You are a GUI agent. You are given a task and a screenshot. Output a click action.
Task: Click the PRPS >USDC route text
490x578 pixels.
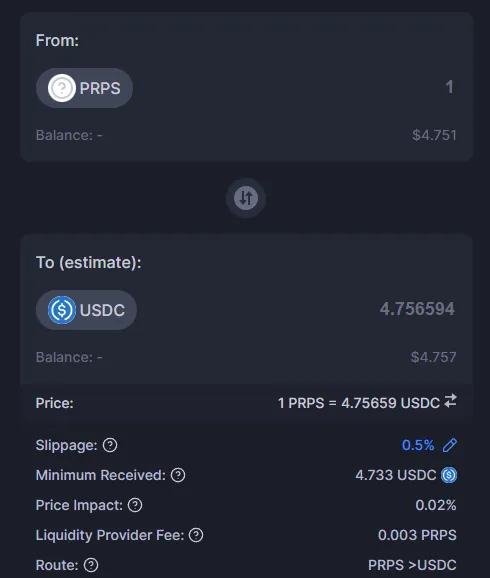click(x=412, y=565)
